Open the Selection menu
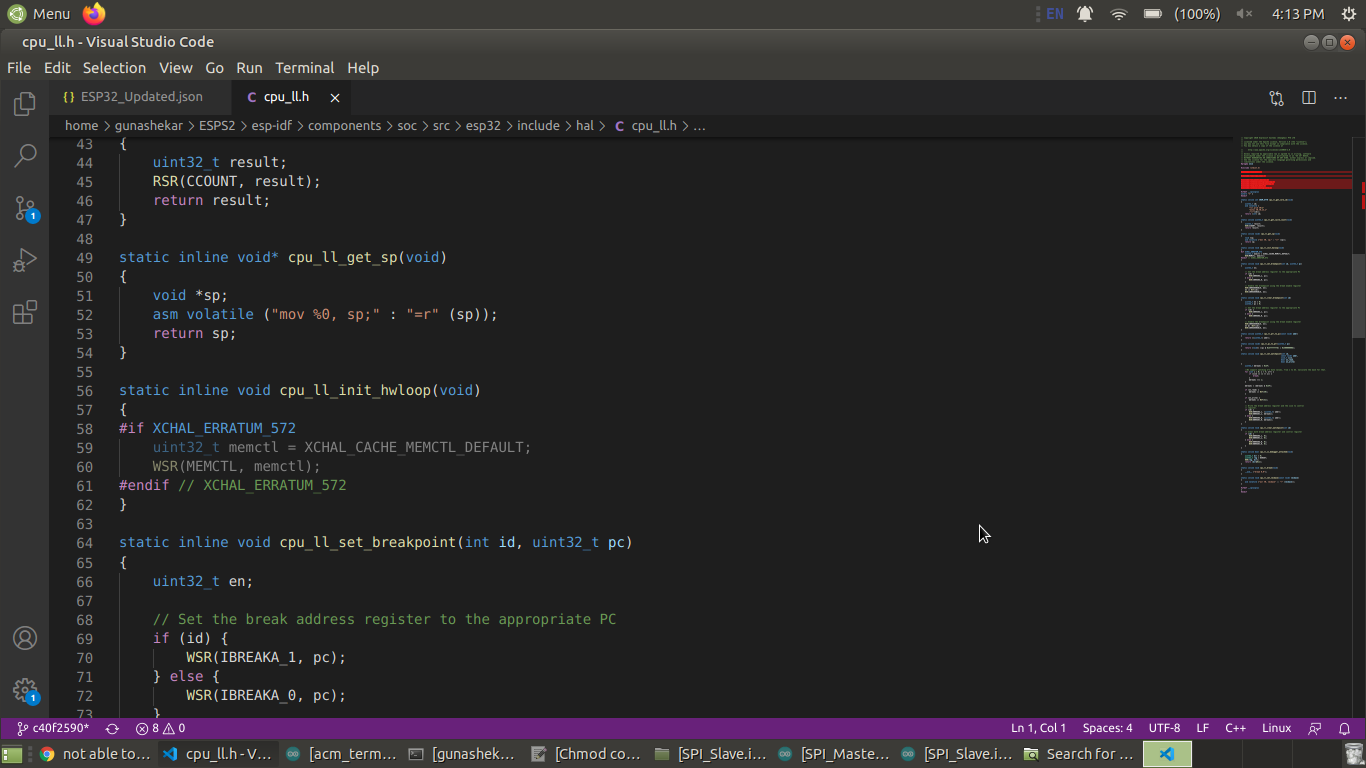The height and width of the screenshot is (768, 1366). (114, 68)
